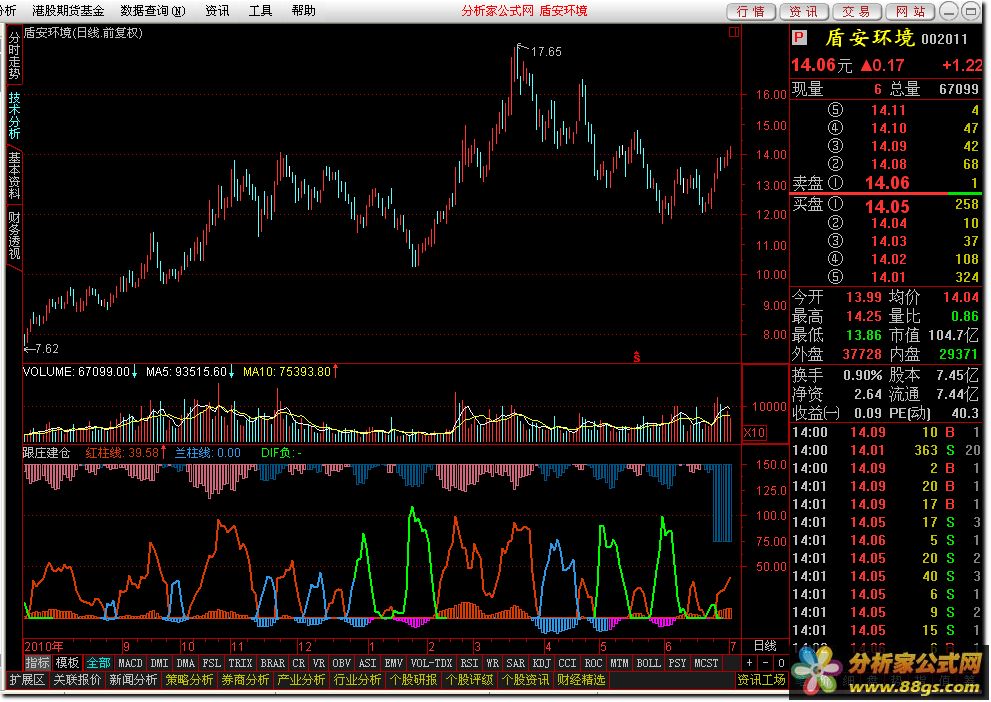Open the 港股期货基金 menu
The height and width of the screenshot is (702, 991).
[68, 11]
